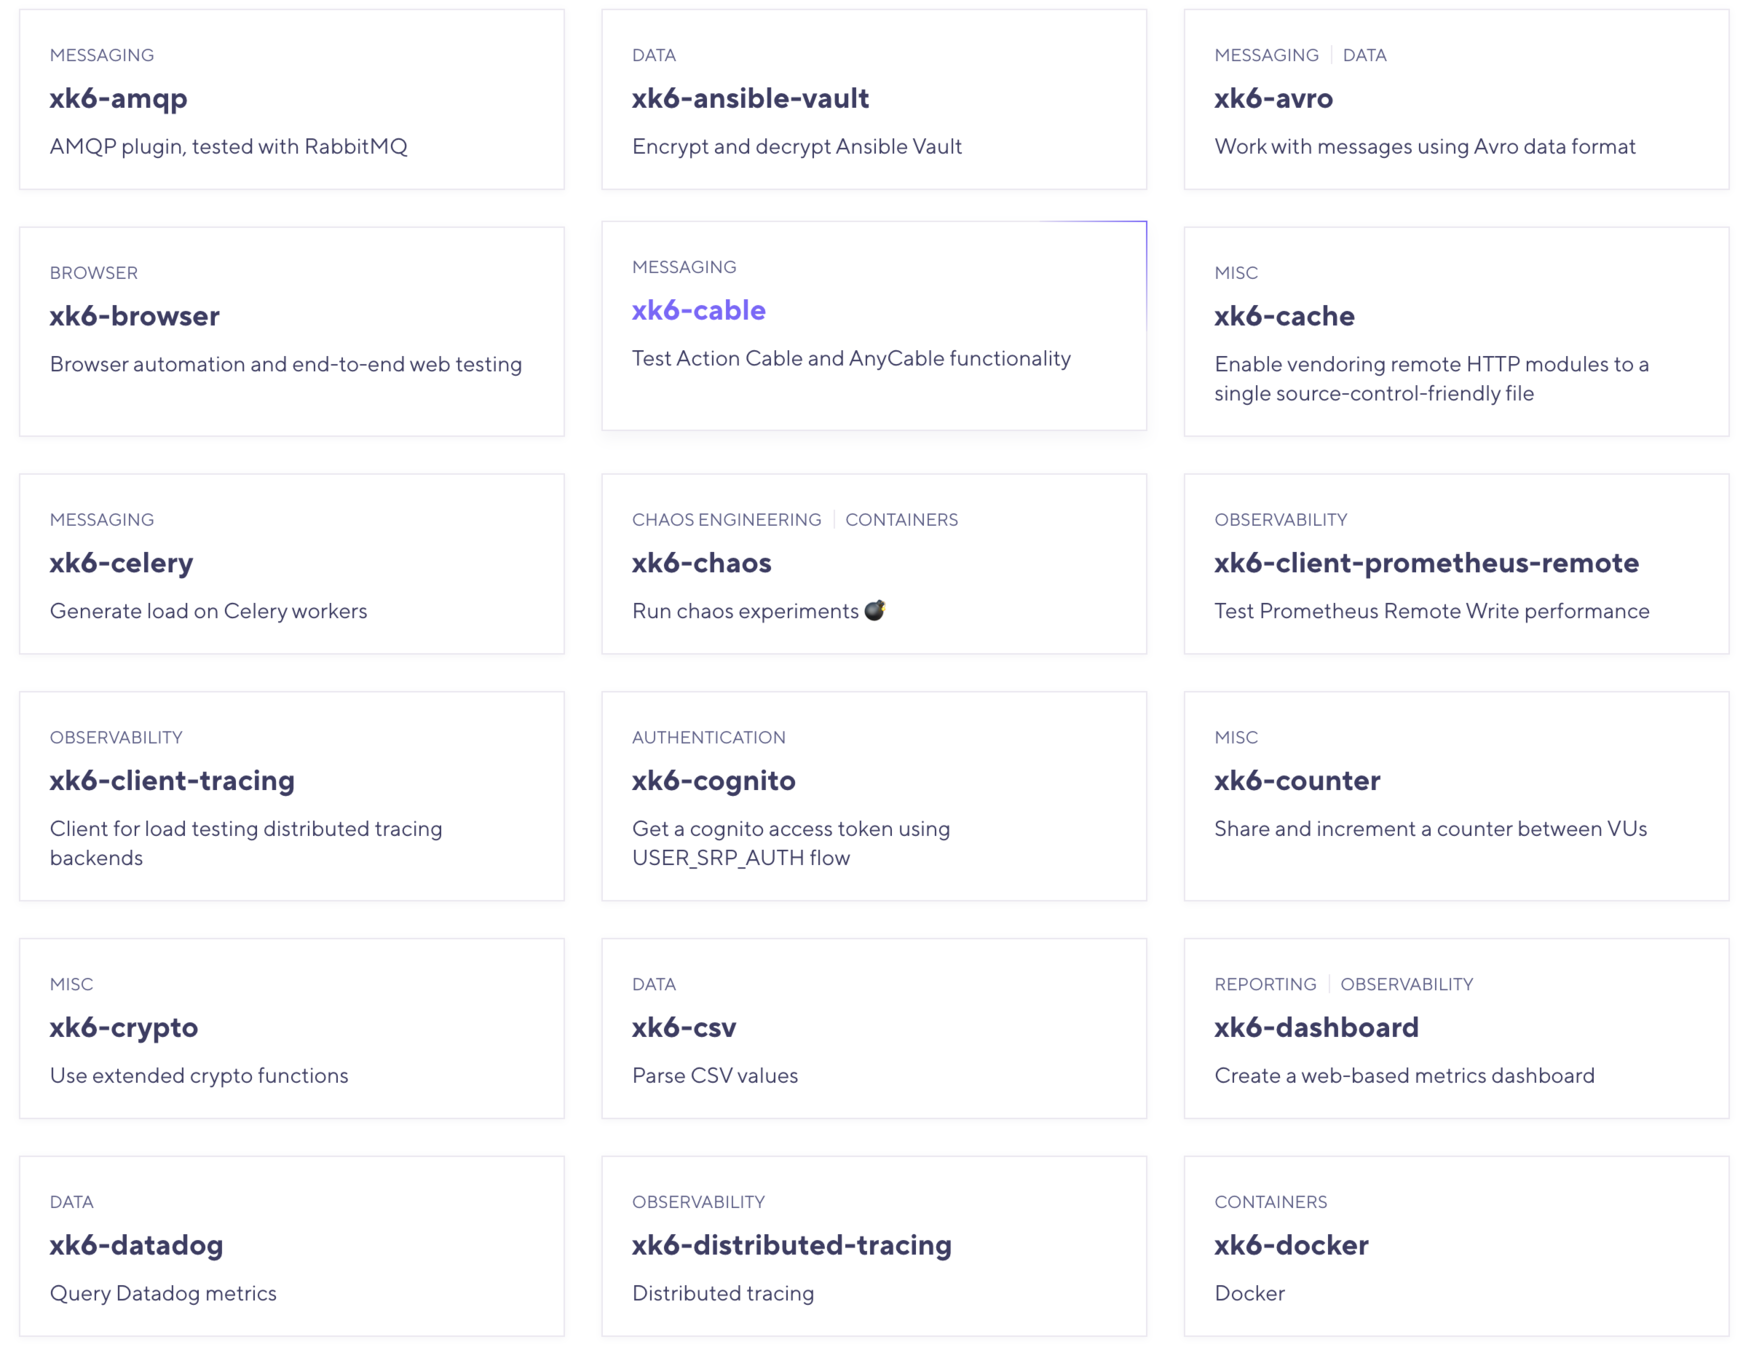Viewport: 1743px width, 1350px height.
Task: Open the xk6-datadog extension
Action: pyautogui.click(x=136, y=1246)
